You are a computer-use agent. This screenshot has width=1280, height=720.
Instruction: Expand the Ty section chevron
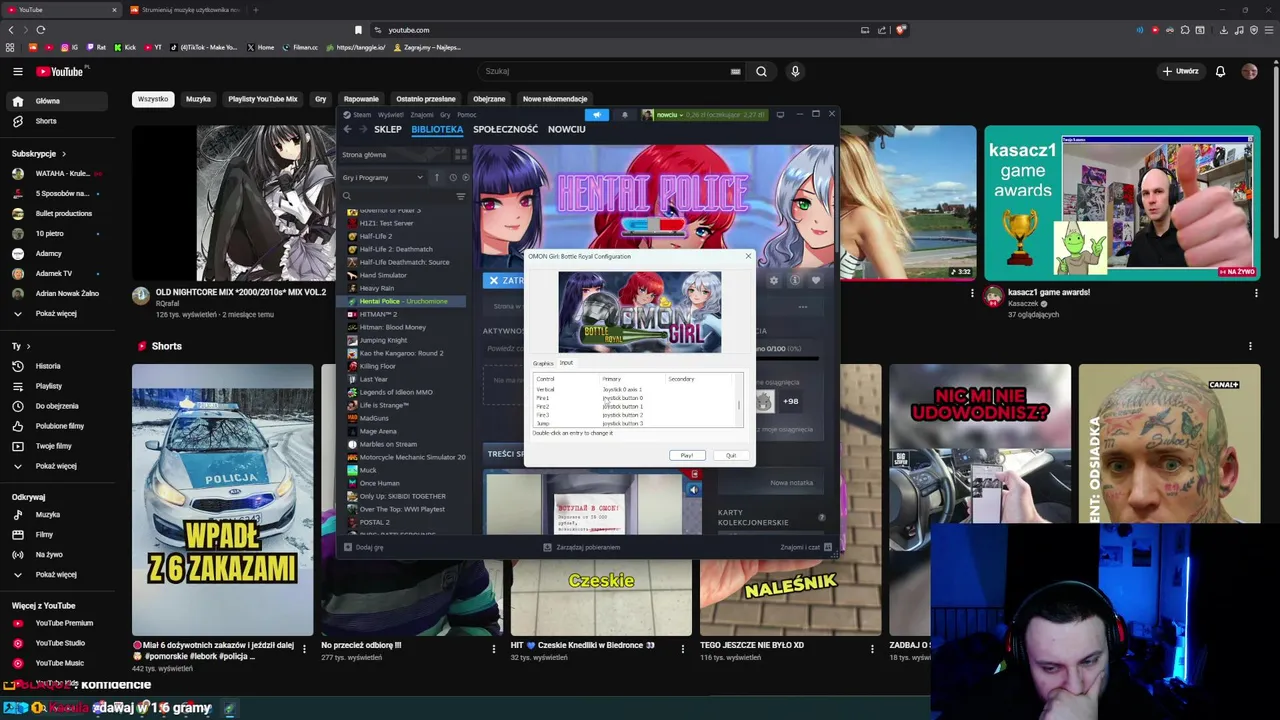[x=27, y=346]
